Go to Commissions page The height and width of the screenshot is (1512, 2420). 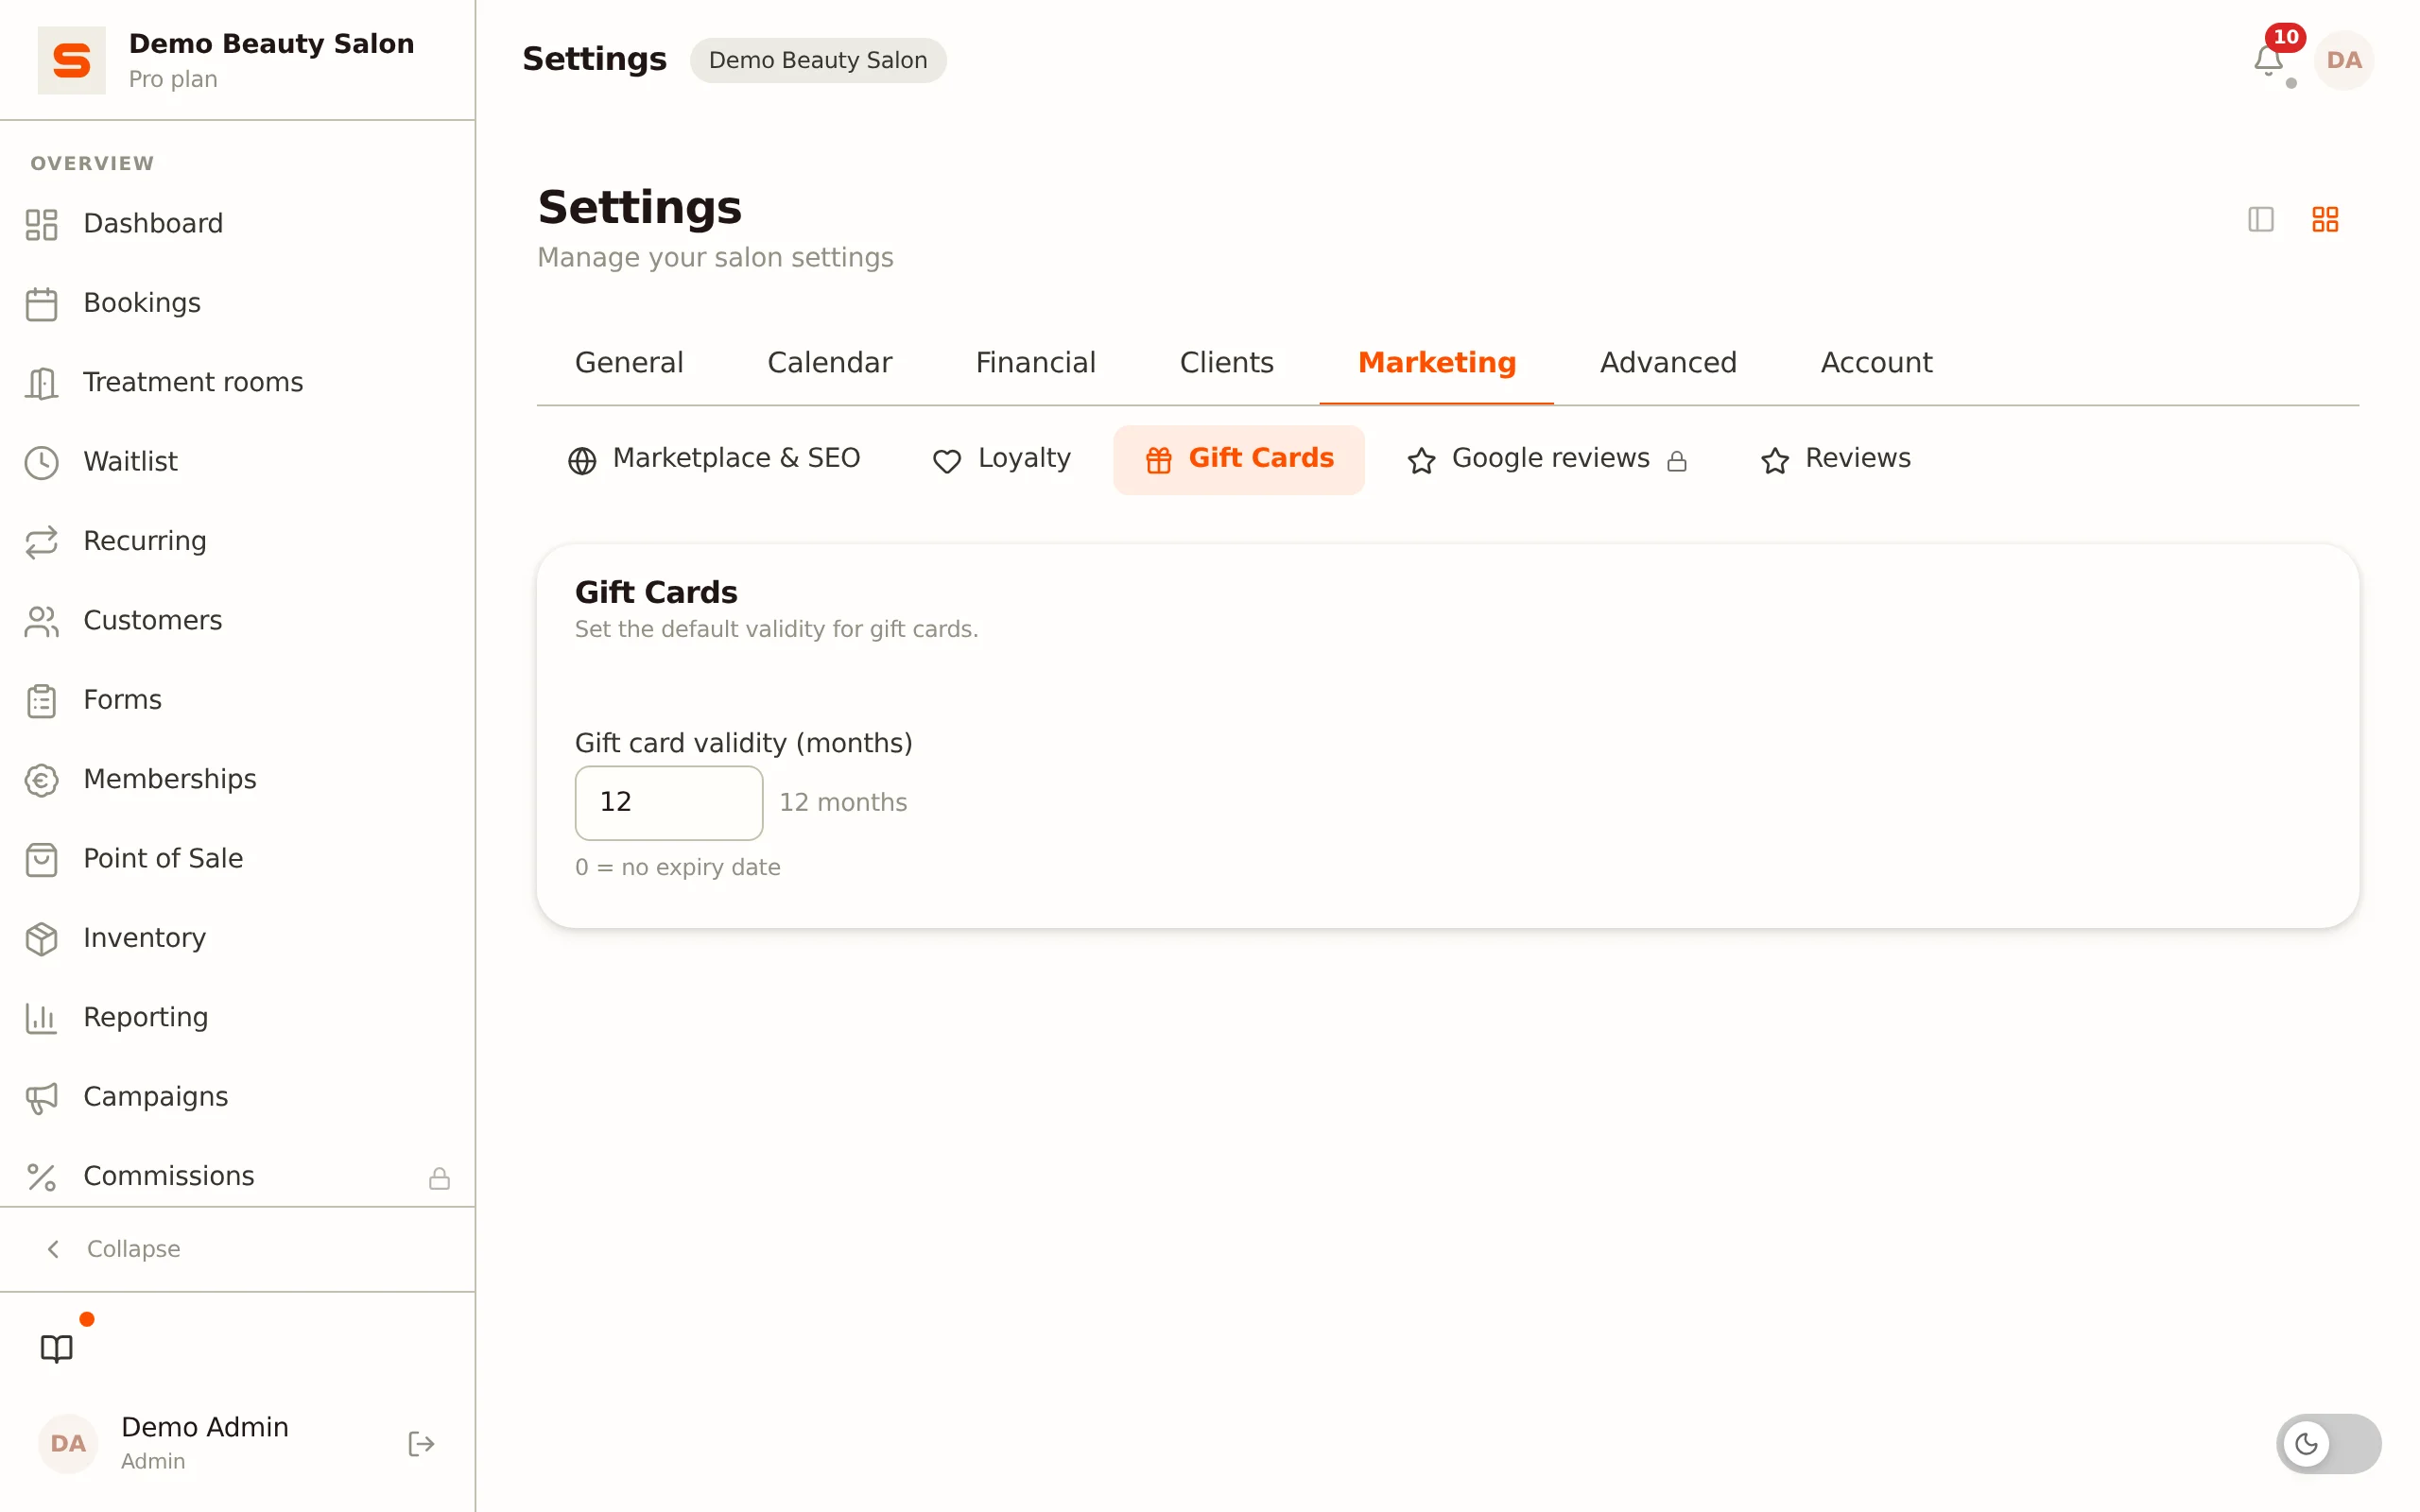(238, 1177)
